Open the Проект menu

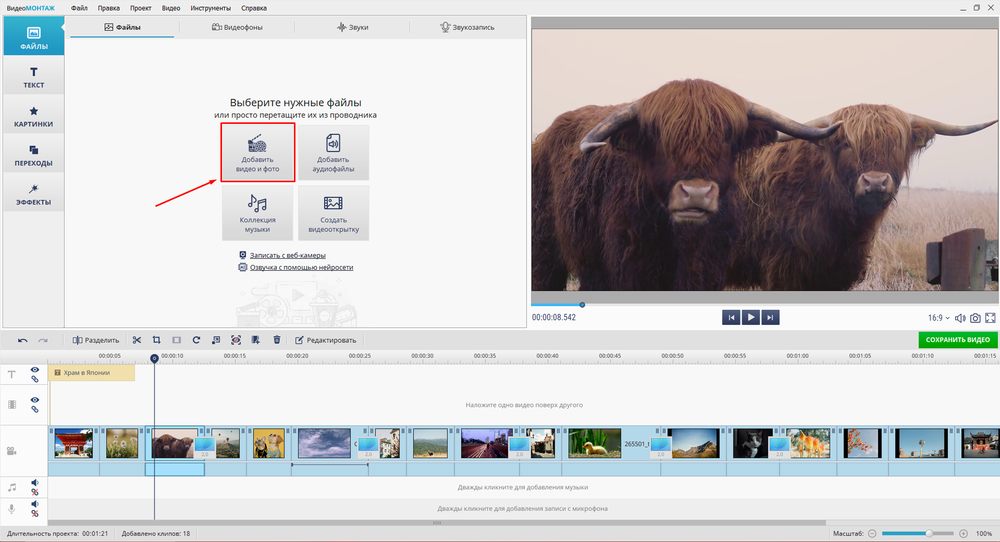[x=139, y=7]
